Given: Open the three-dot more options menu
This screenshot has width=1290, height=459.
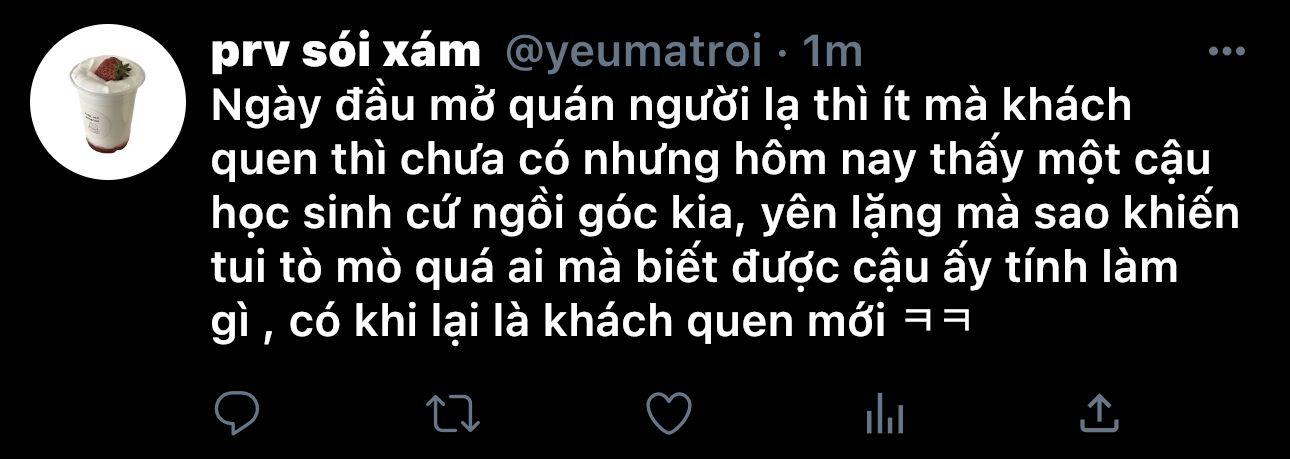Looking at the screenshot, I should (x=1226, y=50).
